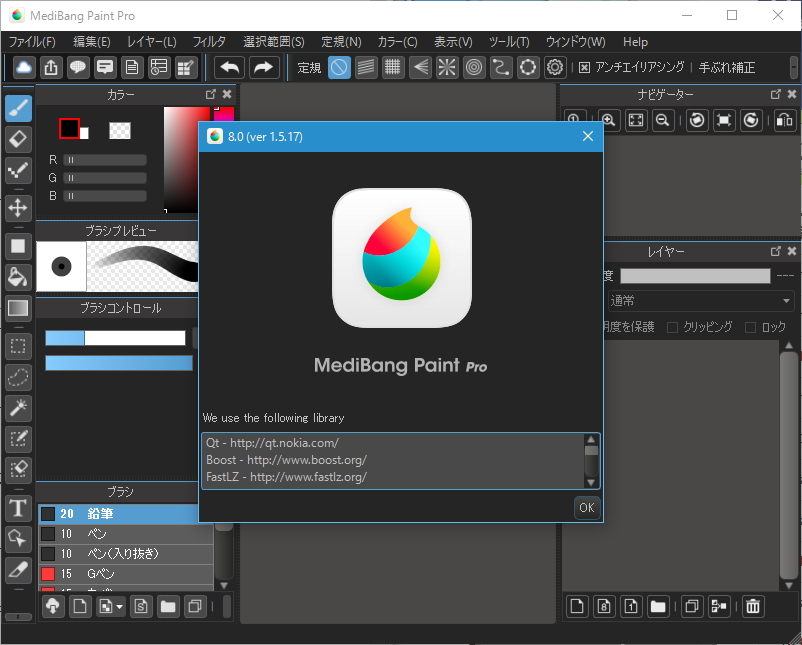The height and width of the screenshot is (645, 802).
Task: Open the ファイル menu
Action: (x=31, y=42)
